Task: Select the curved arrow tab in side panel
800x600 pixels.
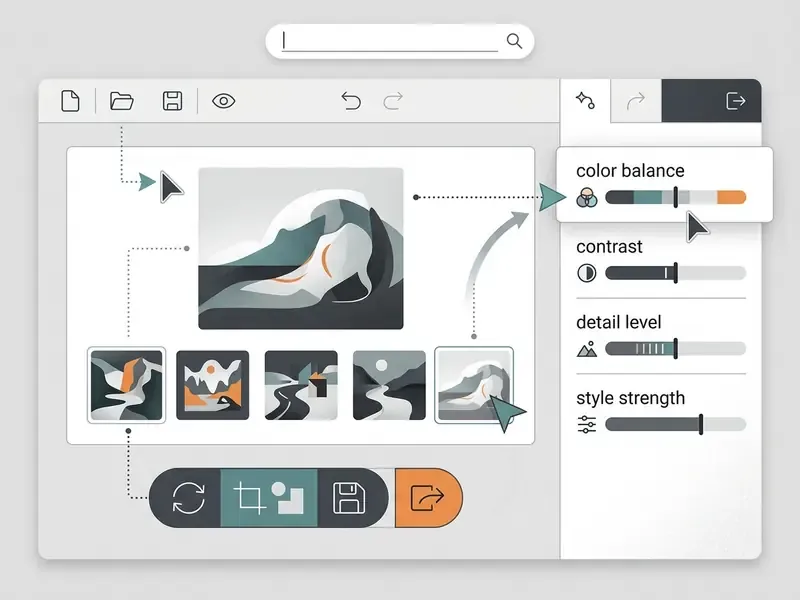Action: click(636, 101)
